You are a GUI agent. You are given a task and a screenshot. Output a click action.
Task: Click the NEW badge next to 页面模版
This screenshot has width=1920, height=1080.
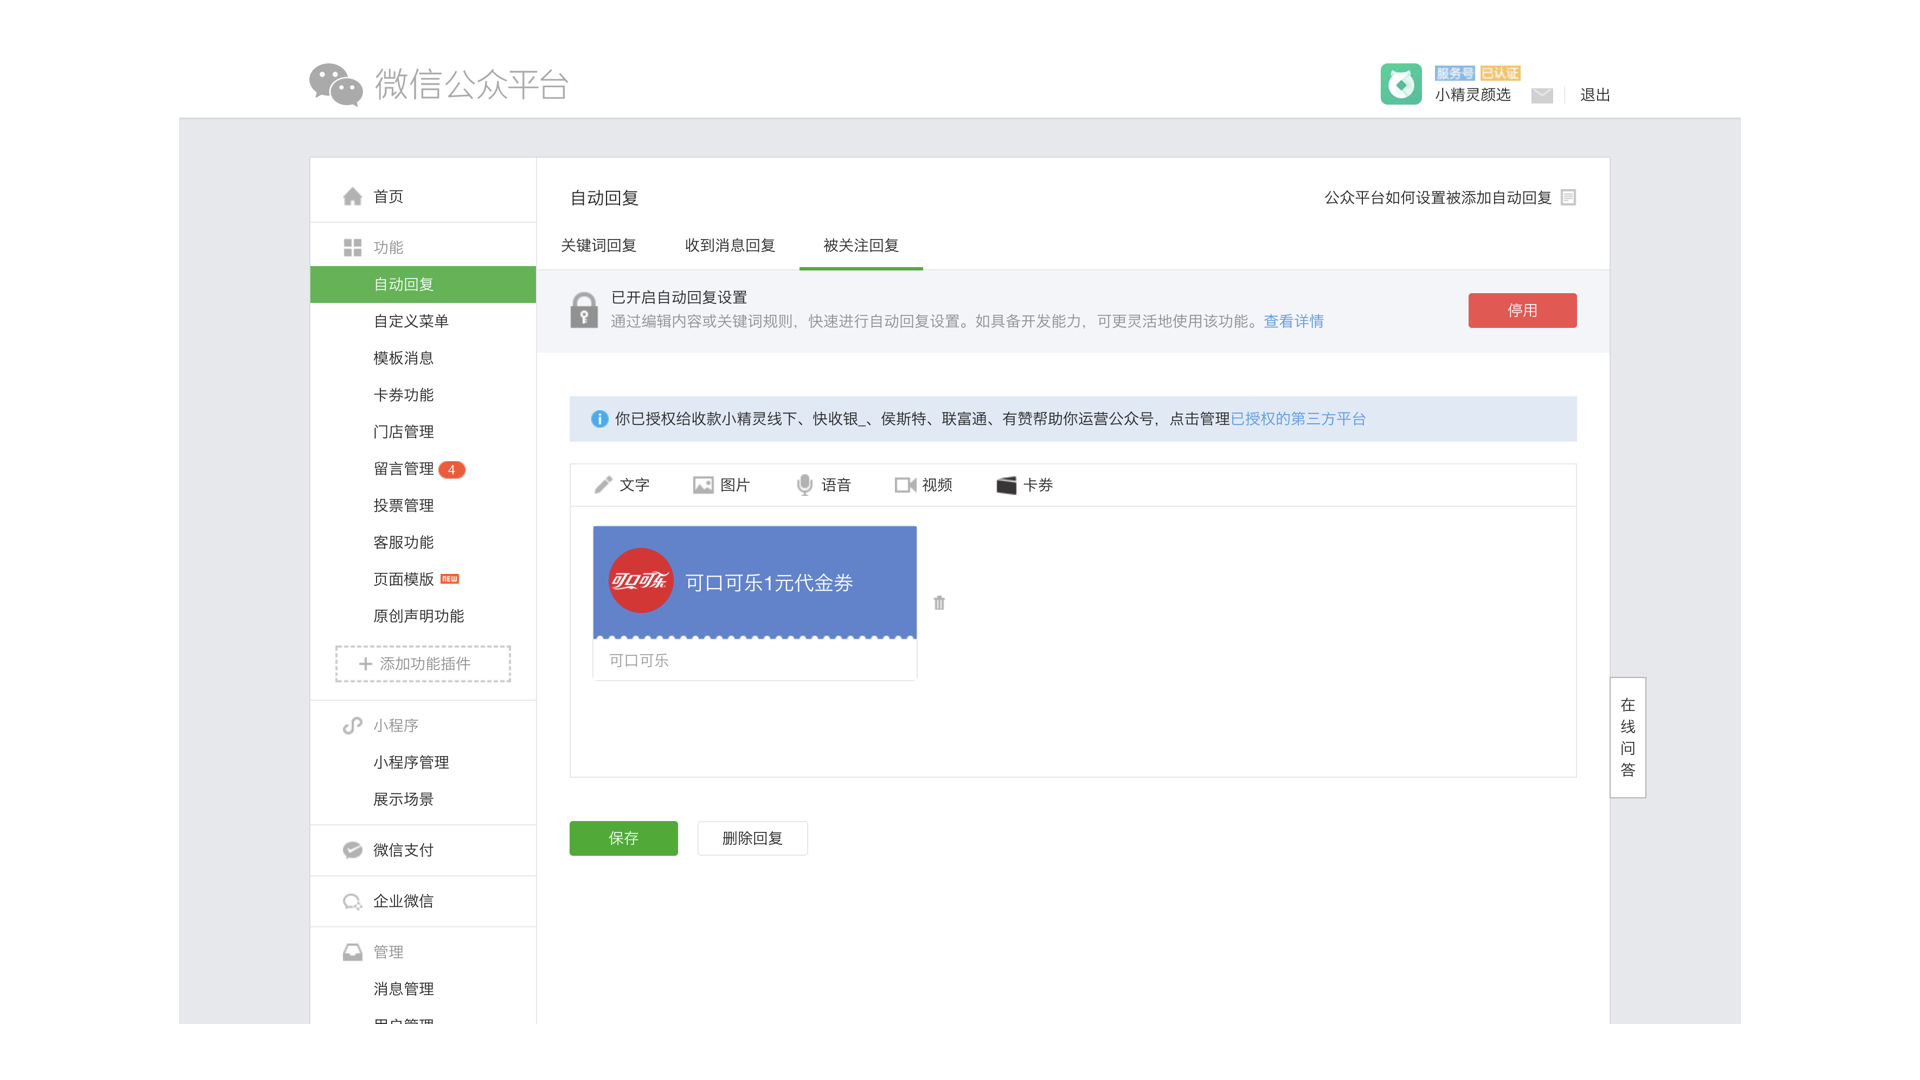[450, 579]
